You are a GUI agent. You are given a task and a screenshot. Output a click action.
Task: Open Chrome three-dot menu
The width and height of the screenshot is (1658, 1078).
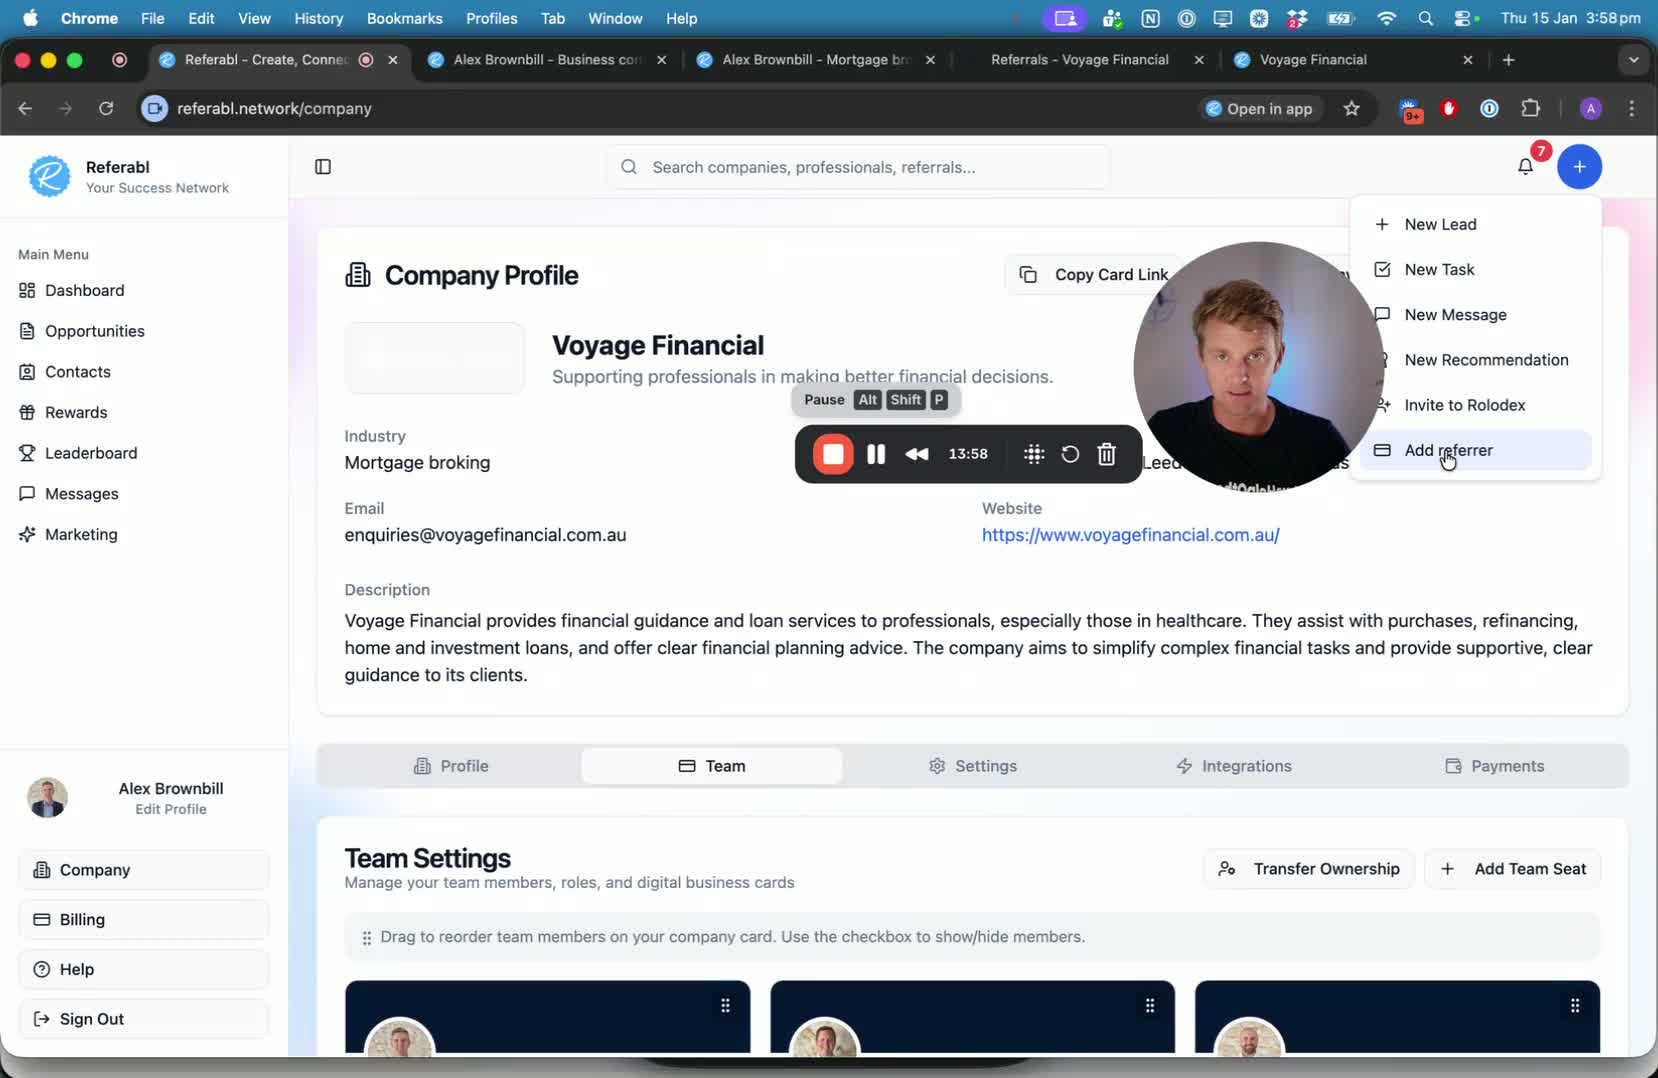1632,109
